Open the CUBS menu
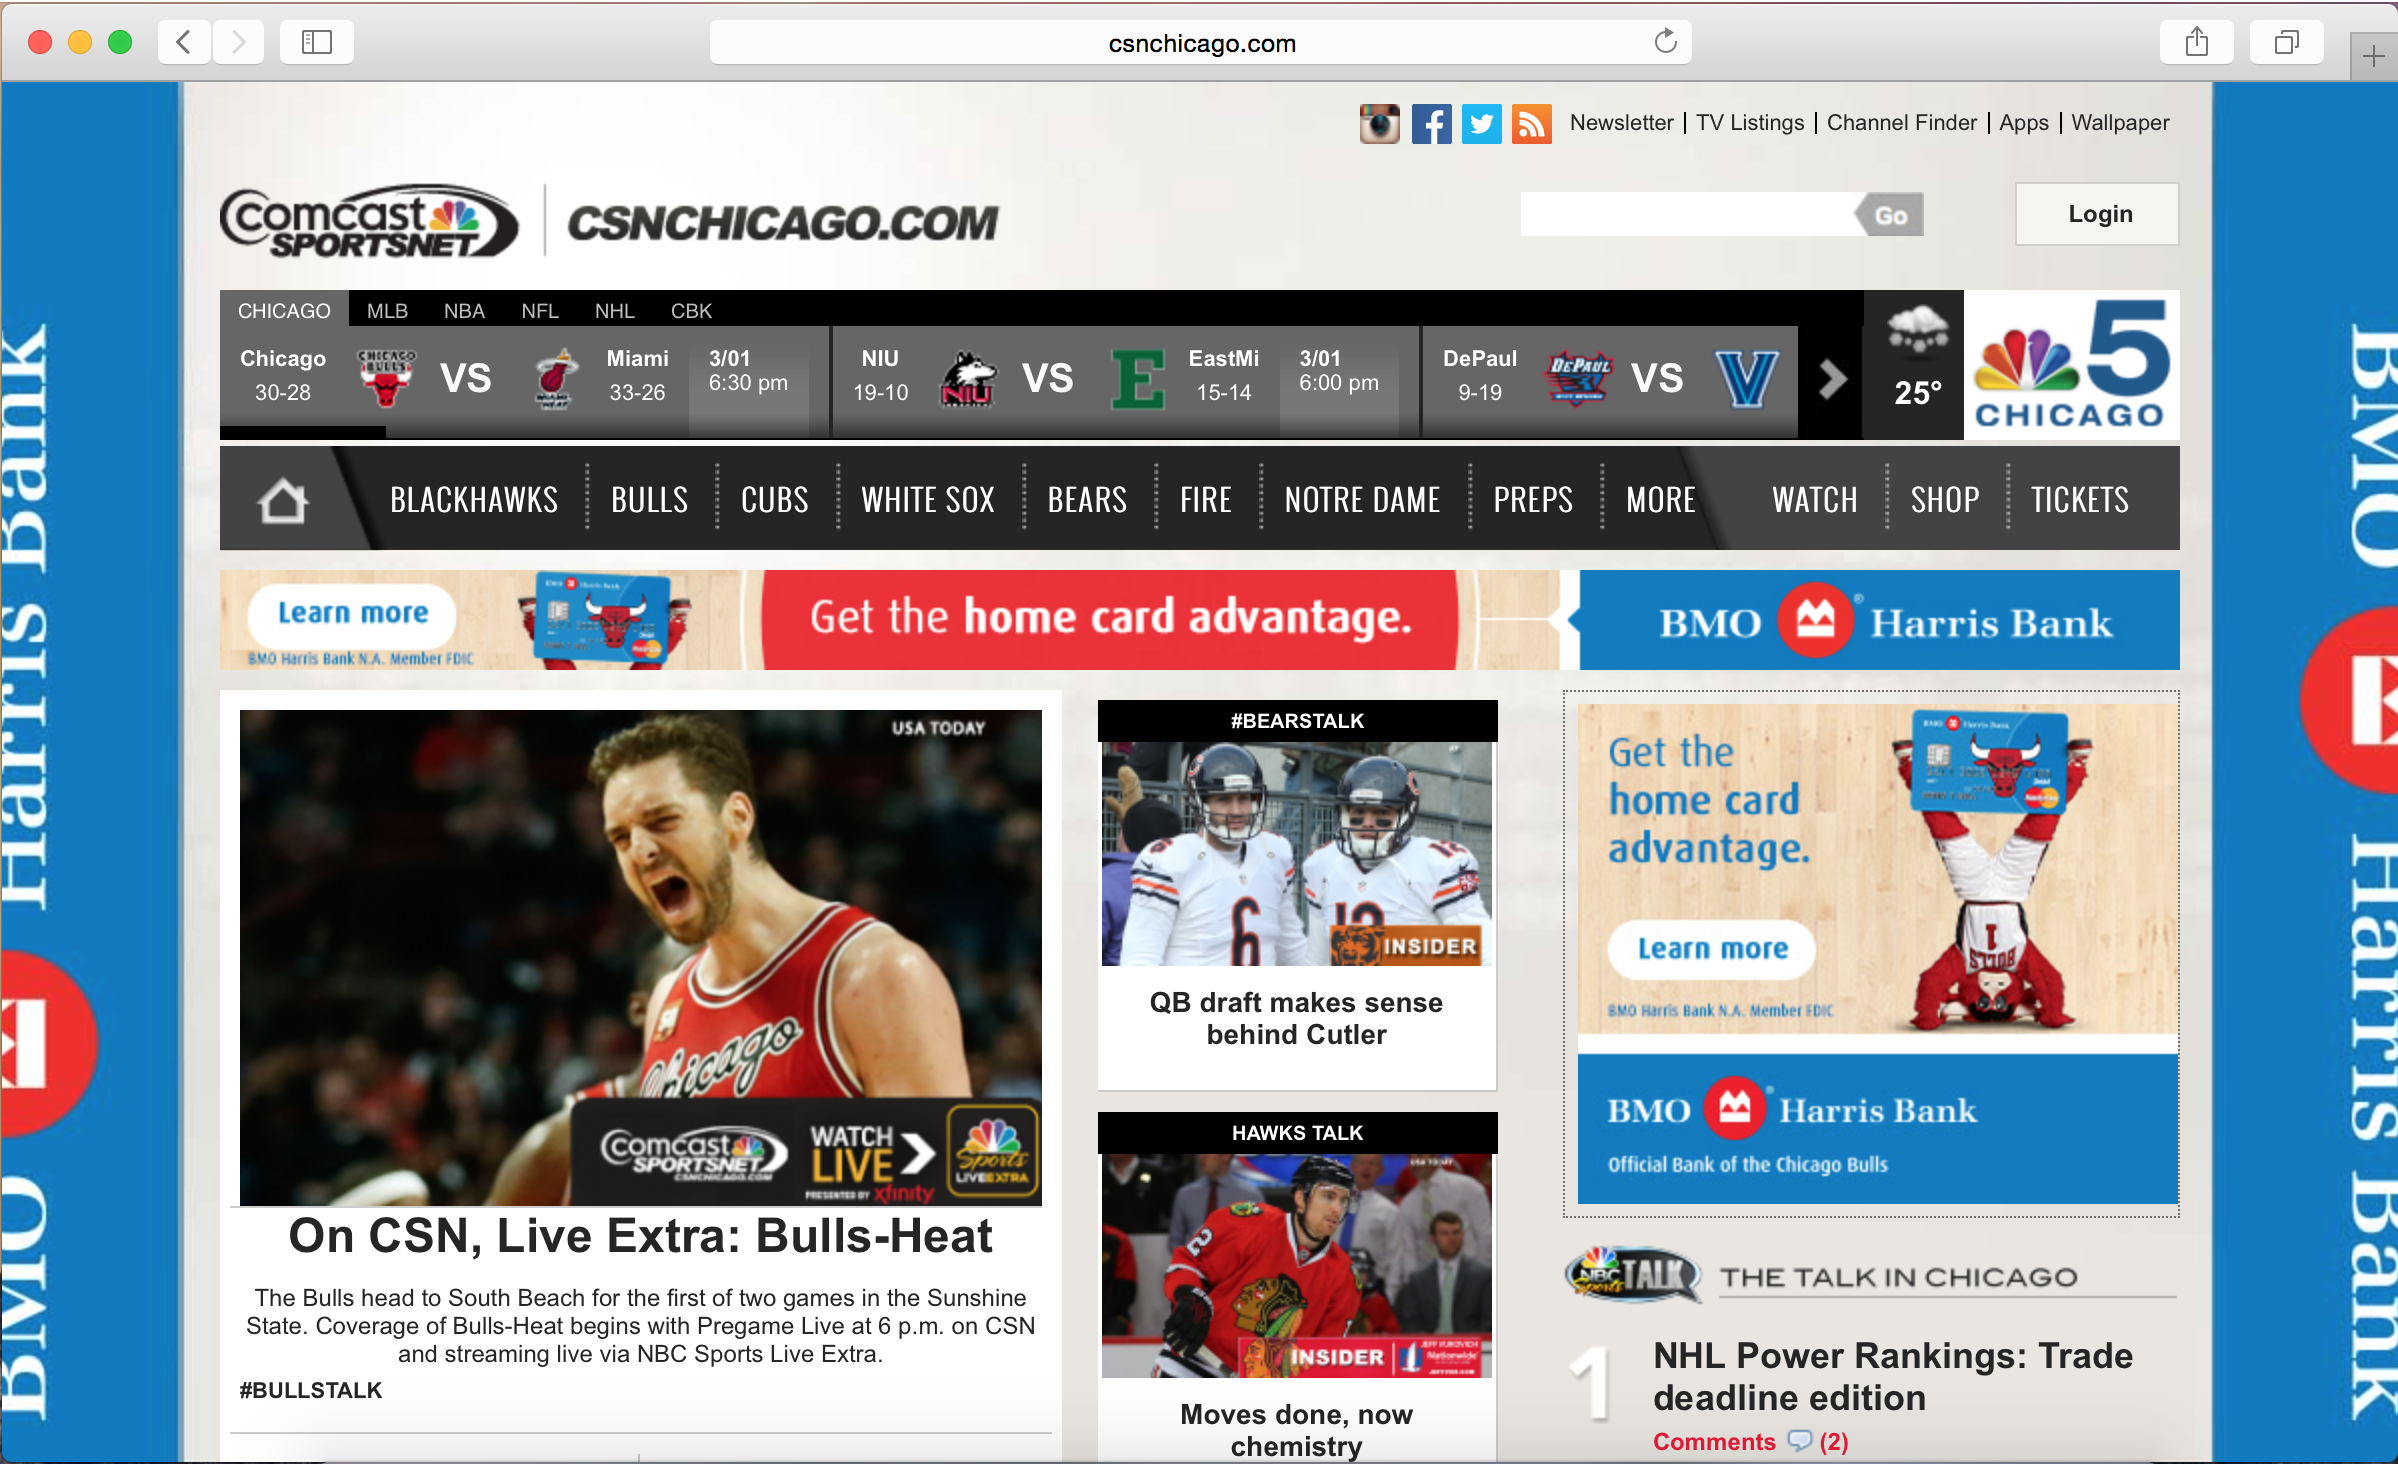Image resolution: width=2398 pixels, height=1464 pixels. point(775,499)
